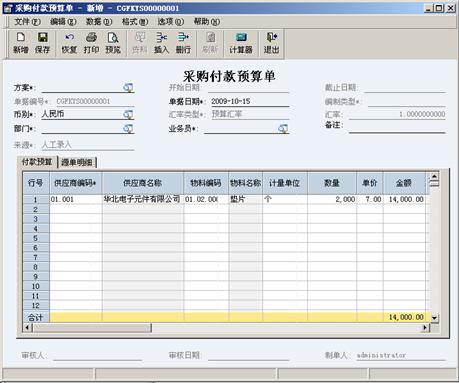Select cell 华北电子元件有限公司
Viewport: 459px width, 383px height.
[x=143, y=199]
